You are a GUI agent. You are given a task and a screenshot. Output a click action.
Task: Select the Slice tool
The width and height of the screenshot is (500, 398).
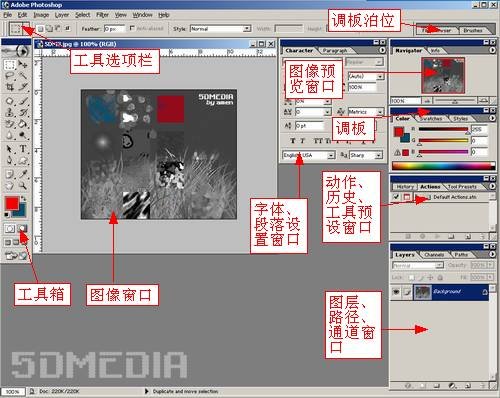coord(23,87)
